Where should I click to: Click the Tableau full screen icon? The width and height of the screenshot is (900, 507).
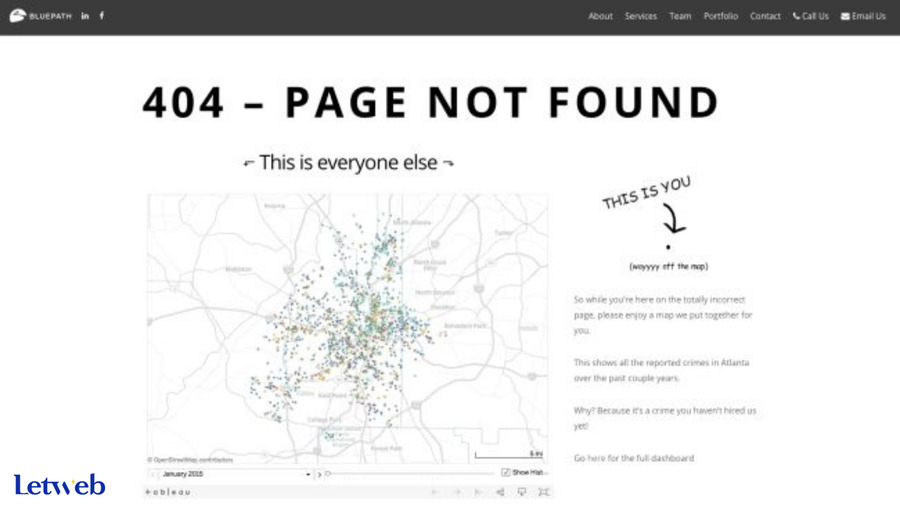[544, 492]
